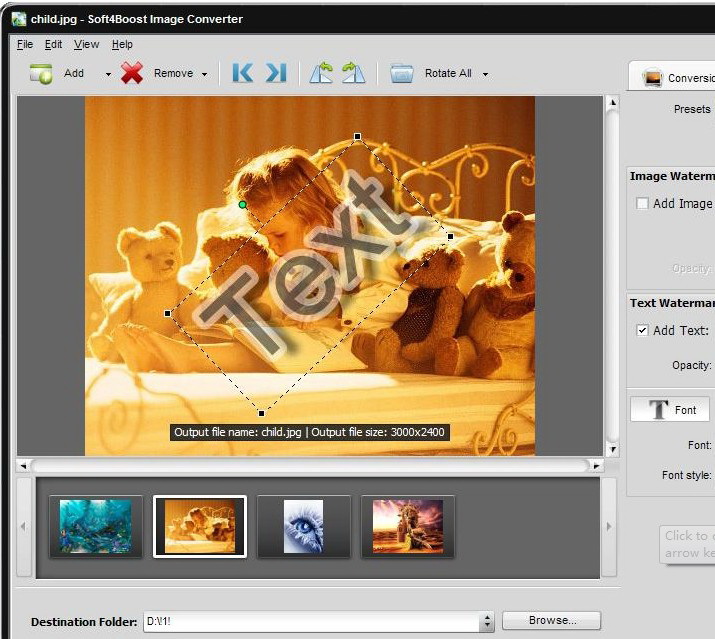The width and height of the screenshot is (715, 639).
Task: Click the Rotate All toolbar label
Action: [448, 73]
